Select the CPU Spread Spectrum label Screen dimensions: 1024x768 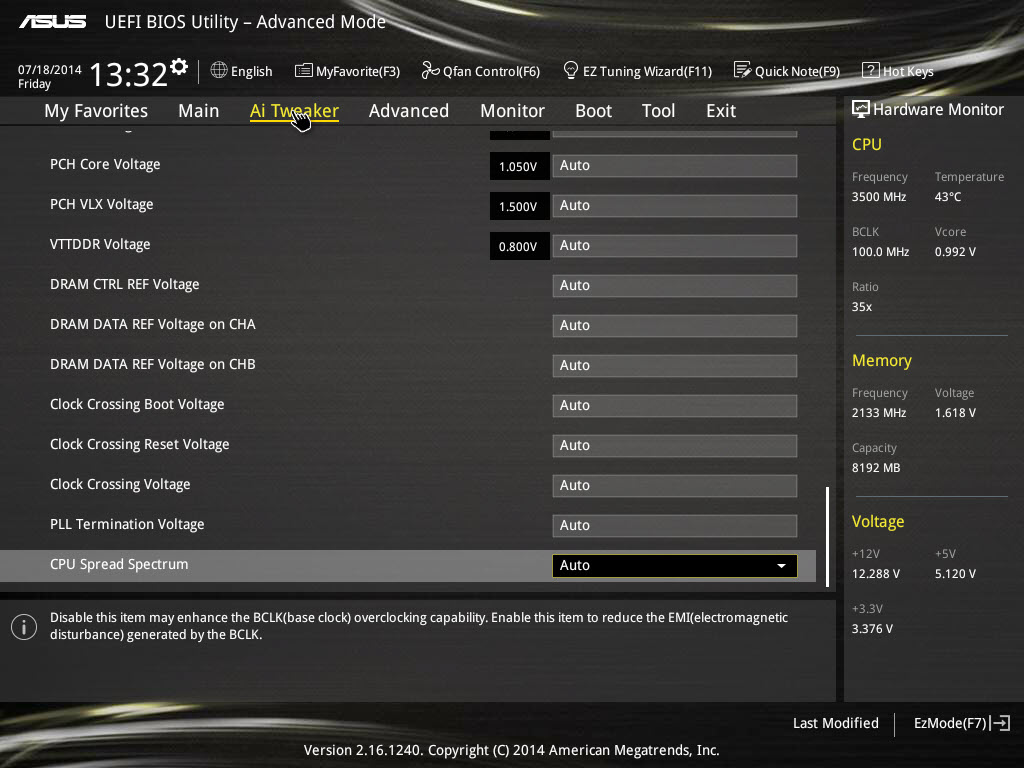click(x=119, y=564)
